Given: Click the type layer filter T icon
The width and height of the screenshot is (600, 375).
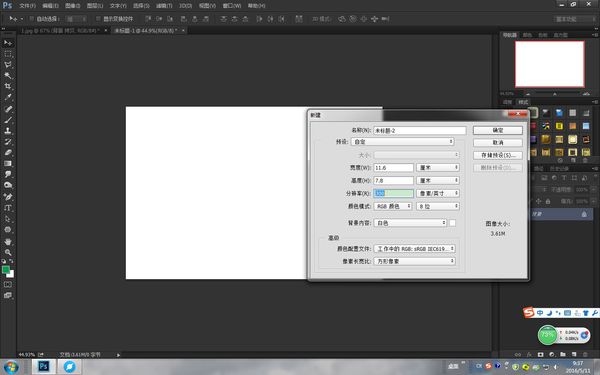Looking at the screenshot, I should 564,178.
